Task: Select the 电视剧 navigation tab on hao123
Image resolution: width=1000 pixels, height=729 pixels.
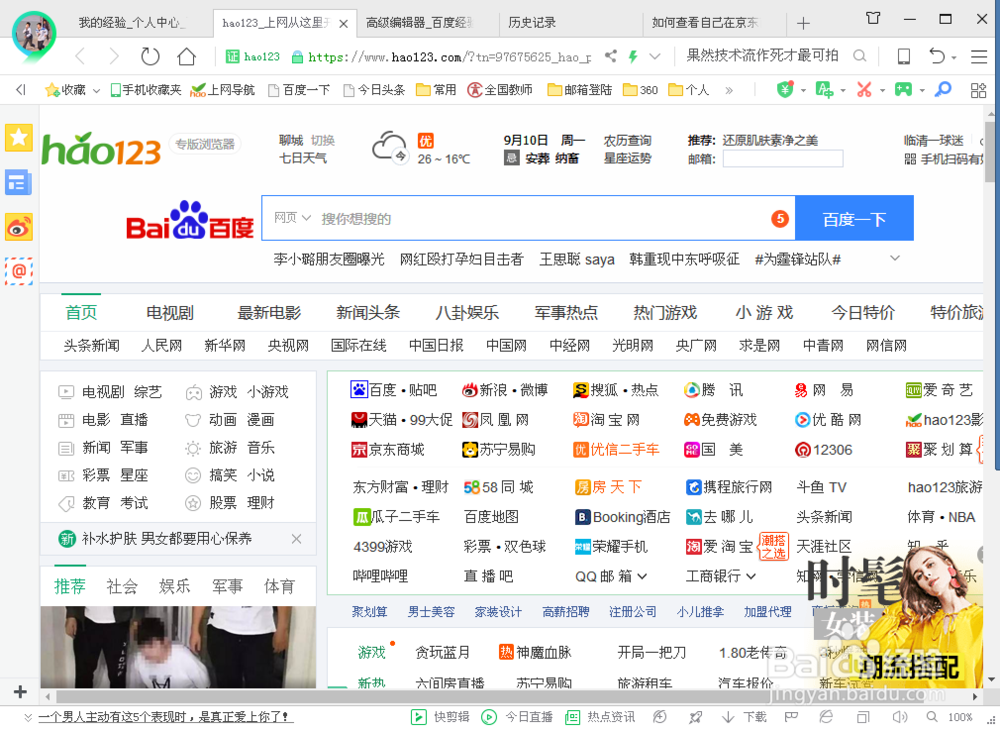Action: click(168, 311)
